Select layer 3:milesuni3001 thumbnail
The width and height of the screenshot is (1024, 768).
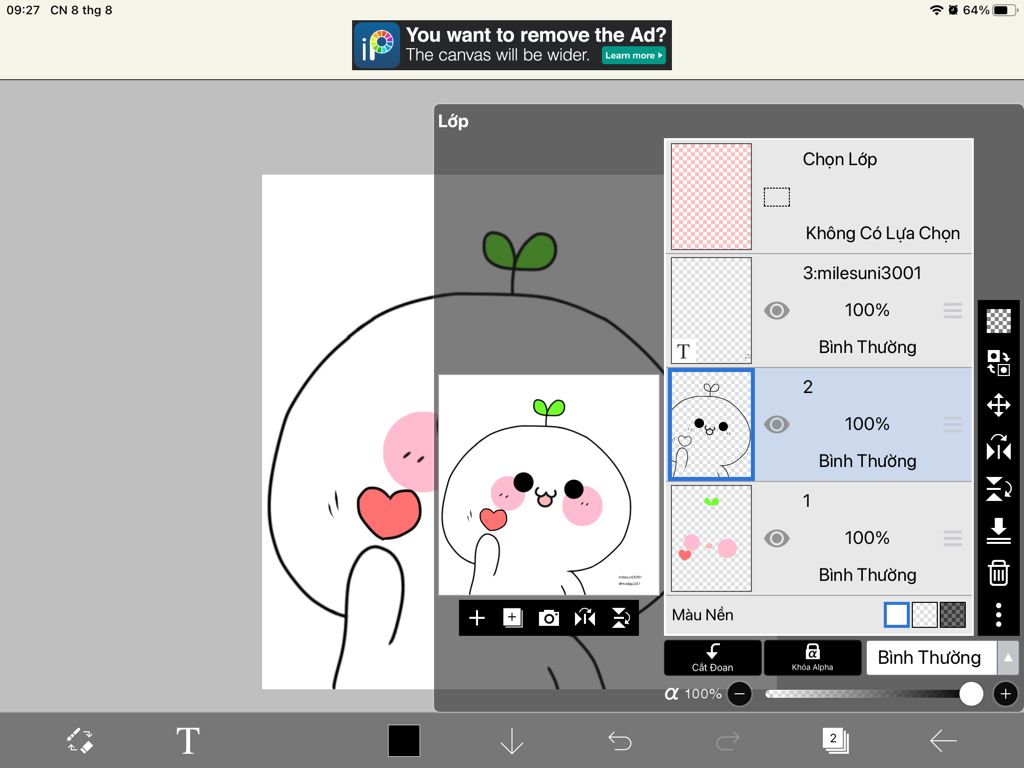[711, 310]
